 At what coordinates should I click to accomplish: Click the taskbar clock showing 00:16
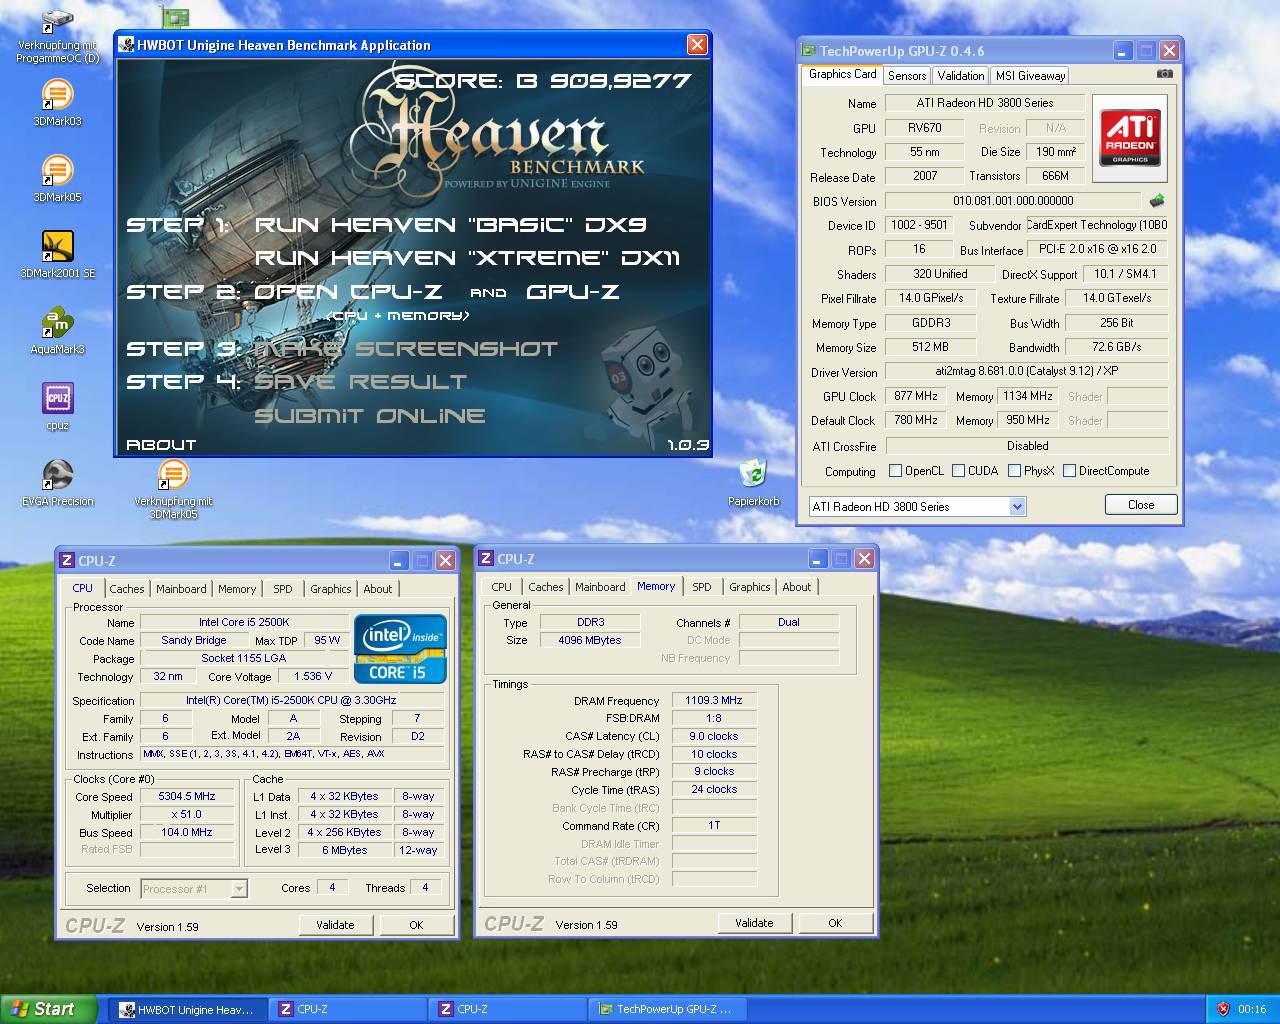tap(1252, 1009)
